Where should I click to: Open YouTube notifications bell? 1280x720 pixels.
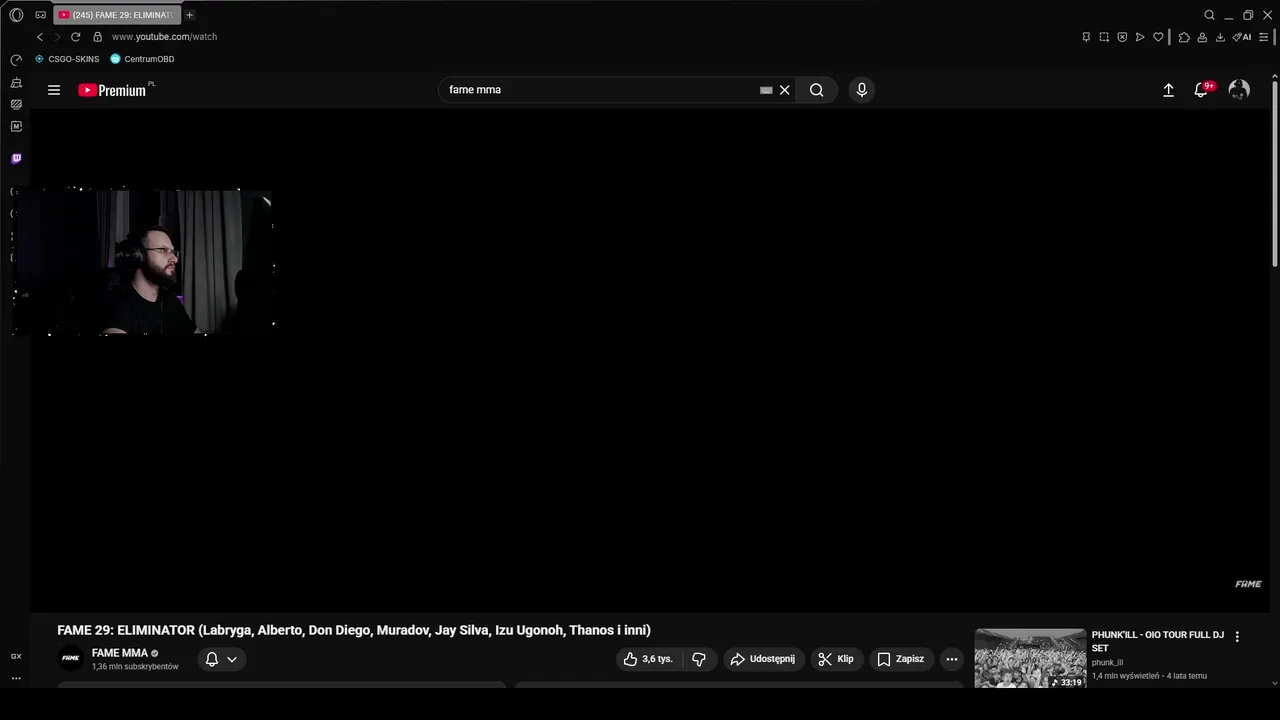click(1202, 90)
